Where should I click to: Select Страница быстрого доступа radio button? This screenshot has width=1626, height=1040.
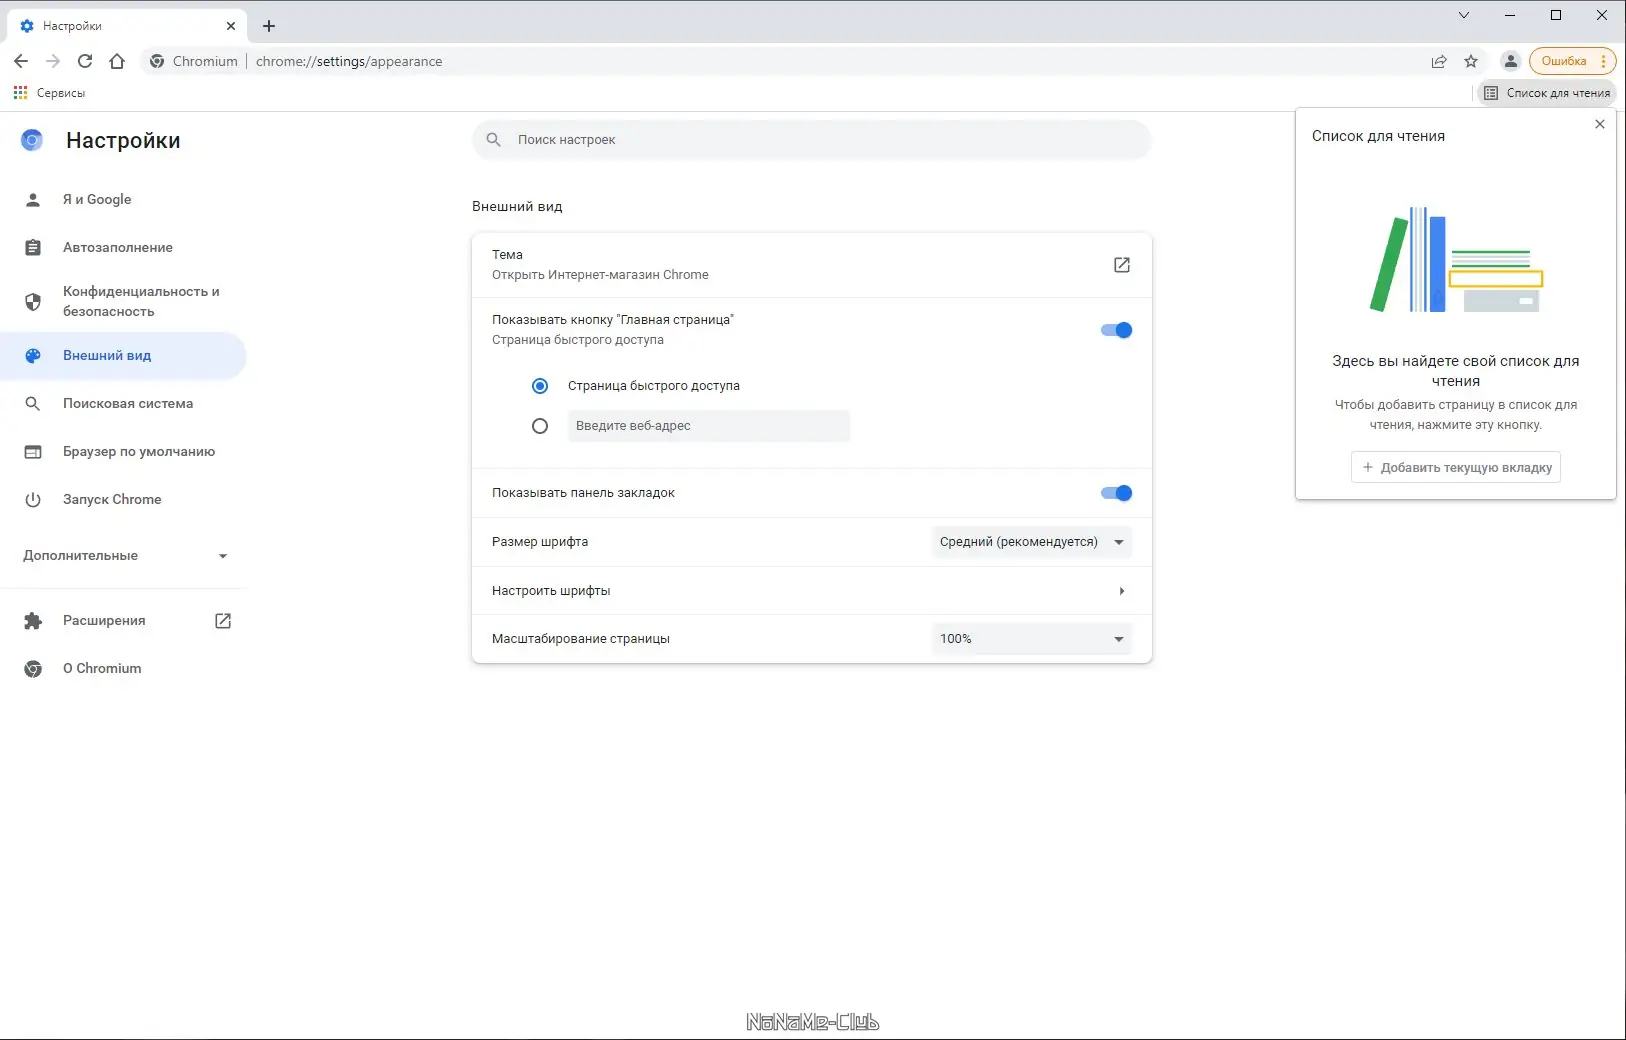[x=540, y=386]
